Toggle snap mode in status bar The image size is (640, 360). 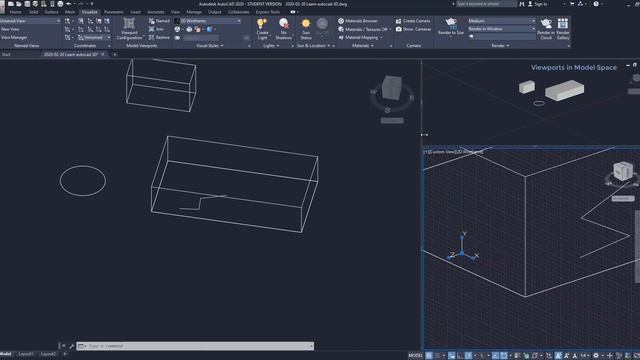pyautogui.click(x=438, y=356)
